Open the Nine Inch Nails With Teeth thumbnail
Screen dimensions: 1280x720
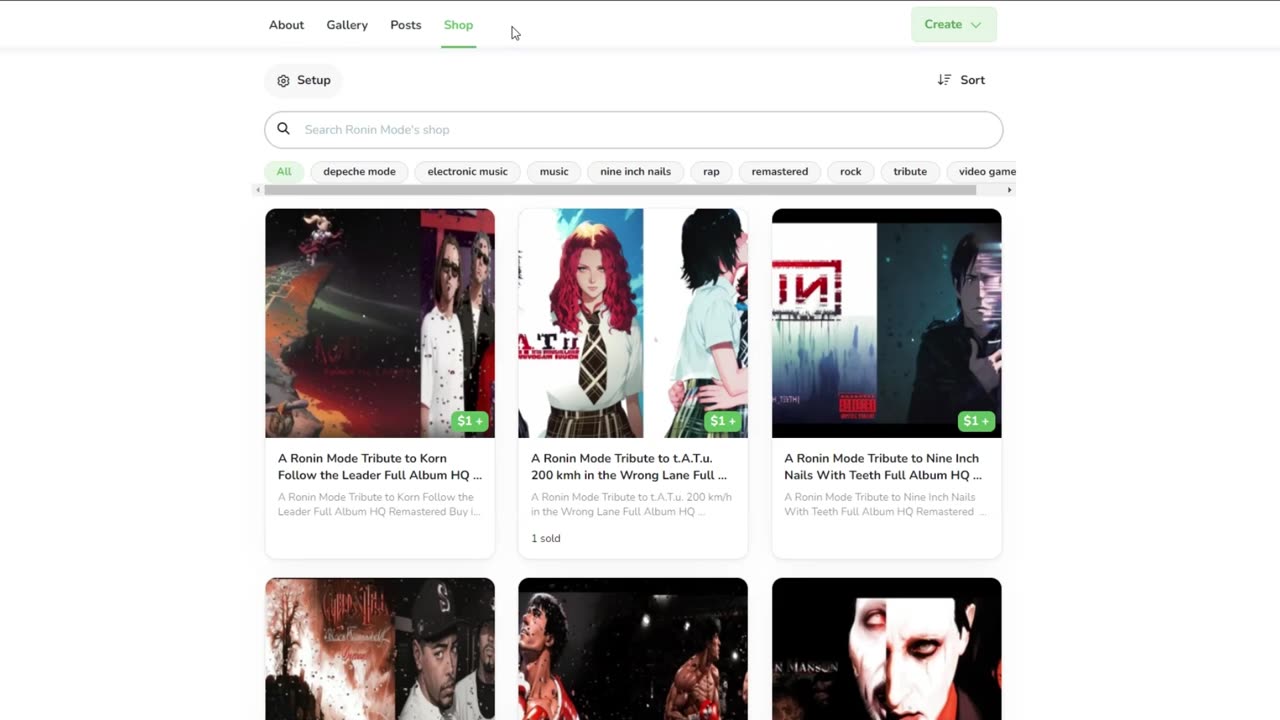click(887, 323)
